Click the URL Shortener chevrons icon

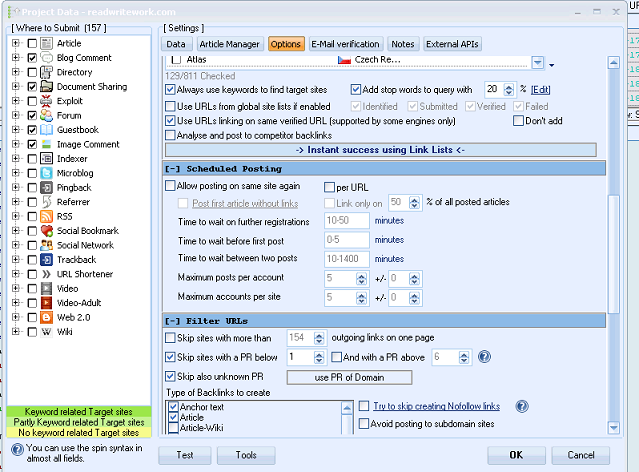point(46,274)
